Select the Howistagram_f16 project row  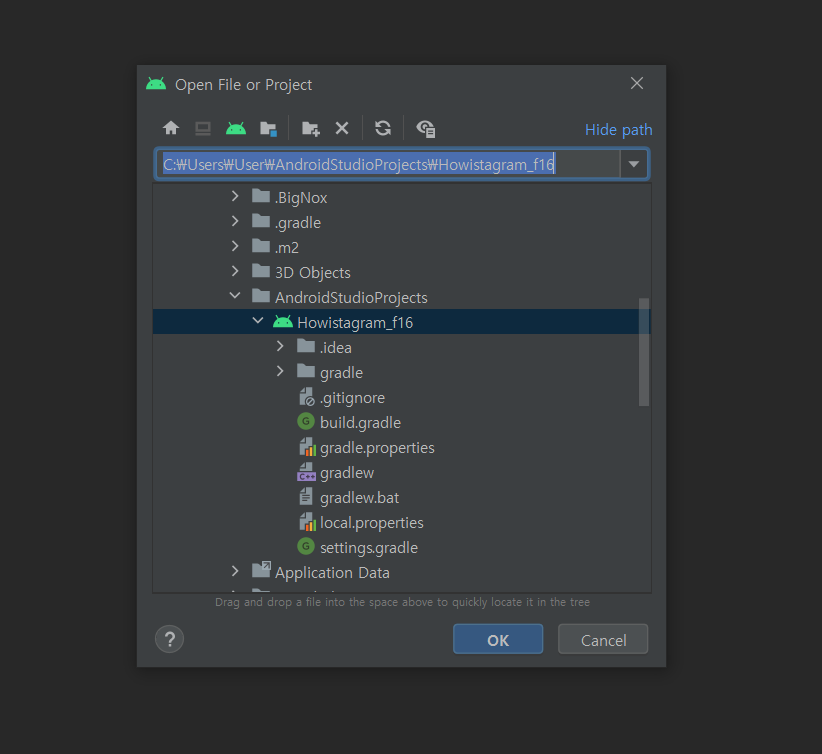tap(401, 322)
